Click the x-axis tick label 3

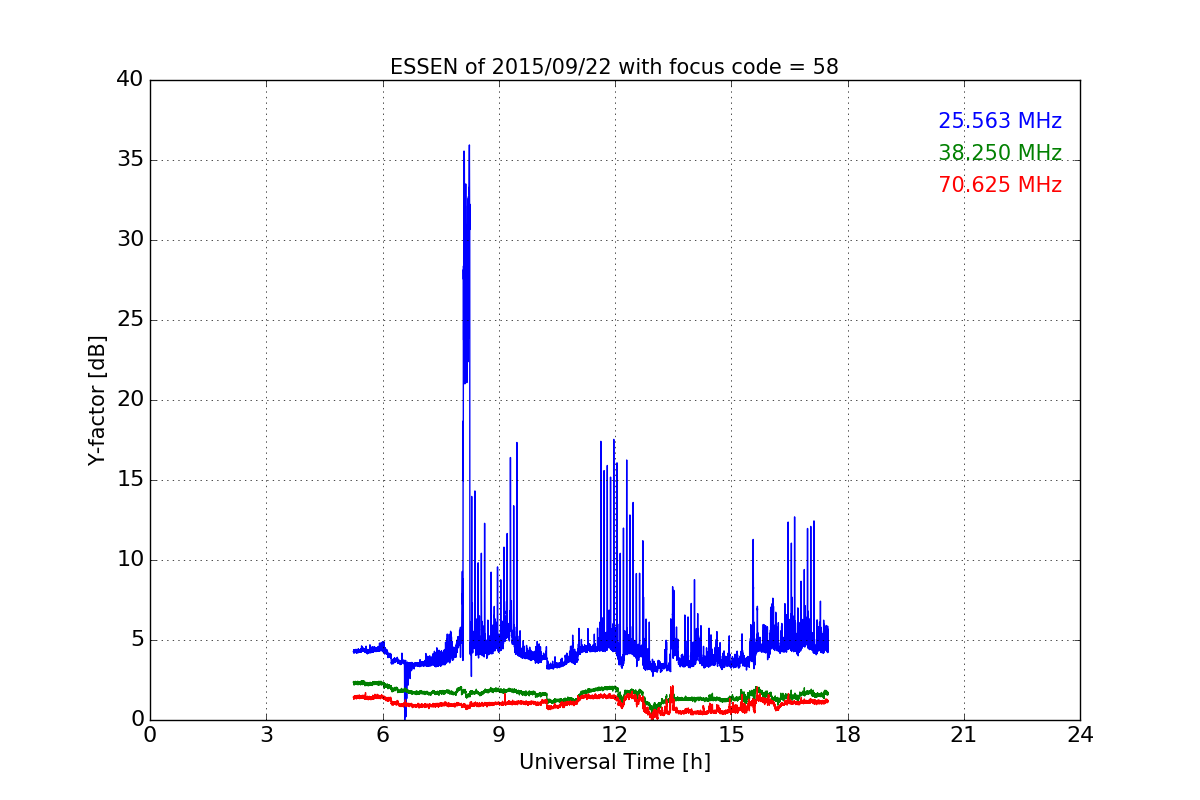tap(266, 735)
